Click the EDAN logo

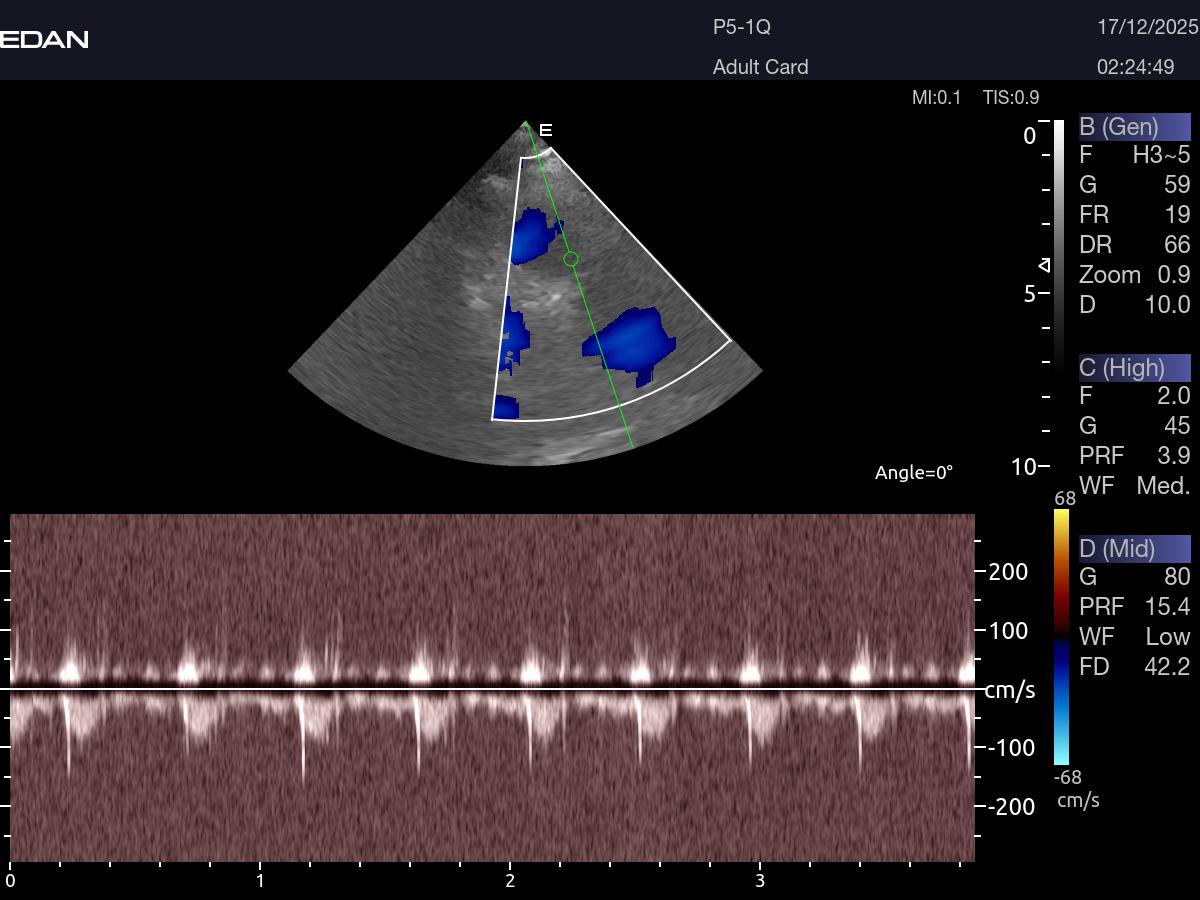pos(44,39)
